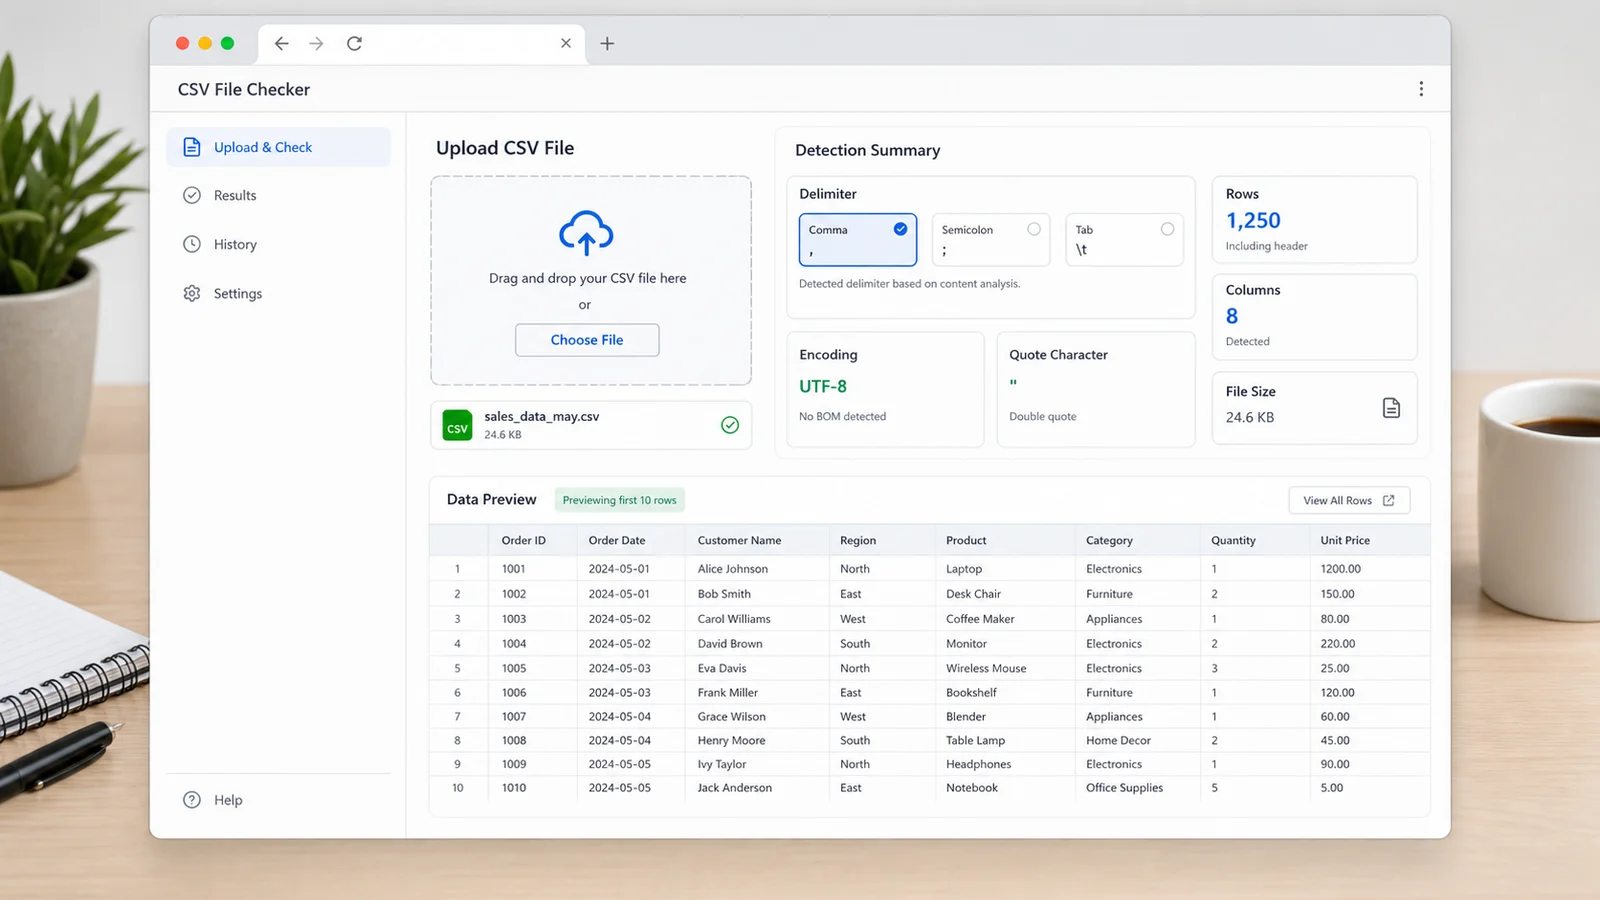Click the Order Date column header
This screenshot has width=1600, height=900.
617,540
